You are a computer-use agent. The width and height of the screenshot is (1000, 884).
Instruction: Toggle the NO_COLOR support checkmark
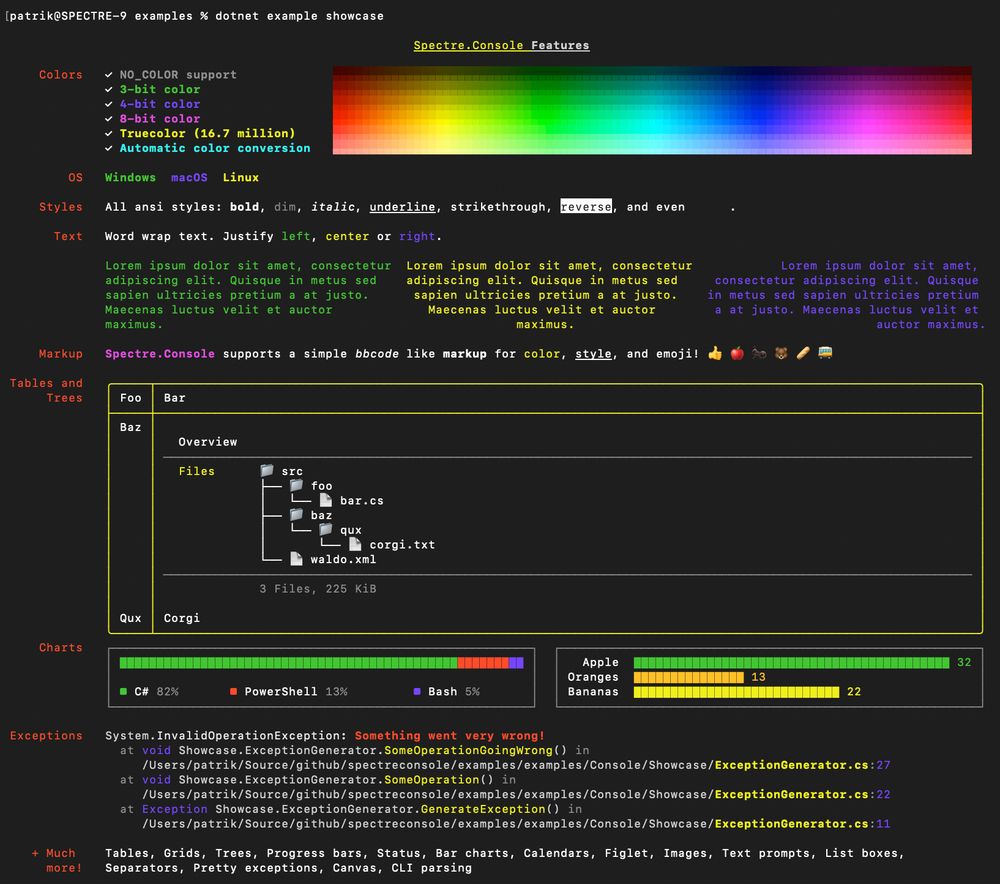click(x=108, y=74)
